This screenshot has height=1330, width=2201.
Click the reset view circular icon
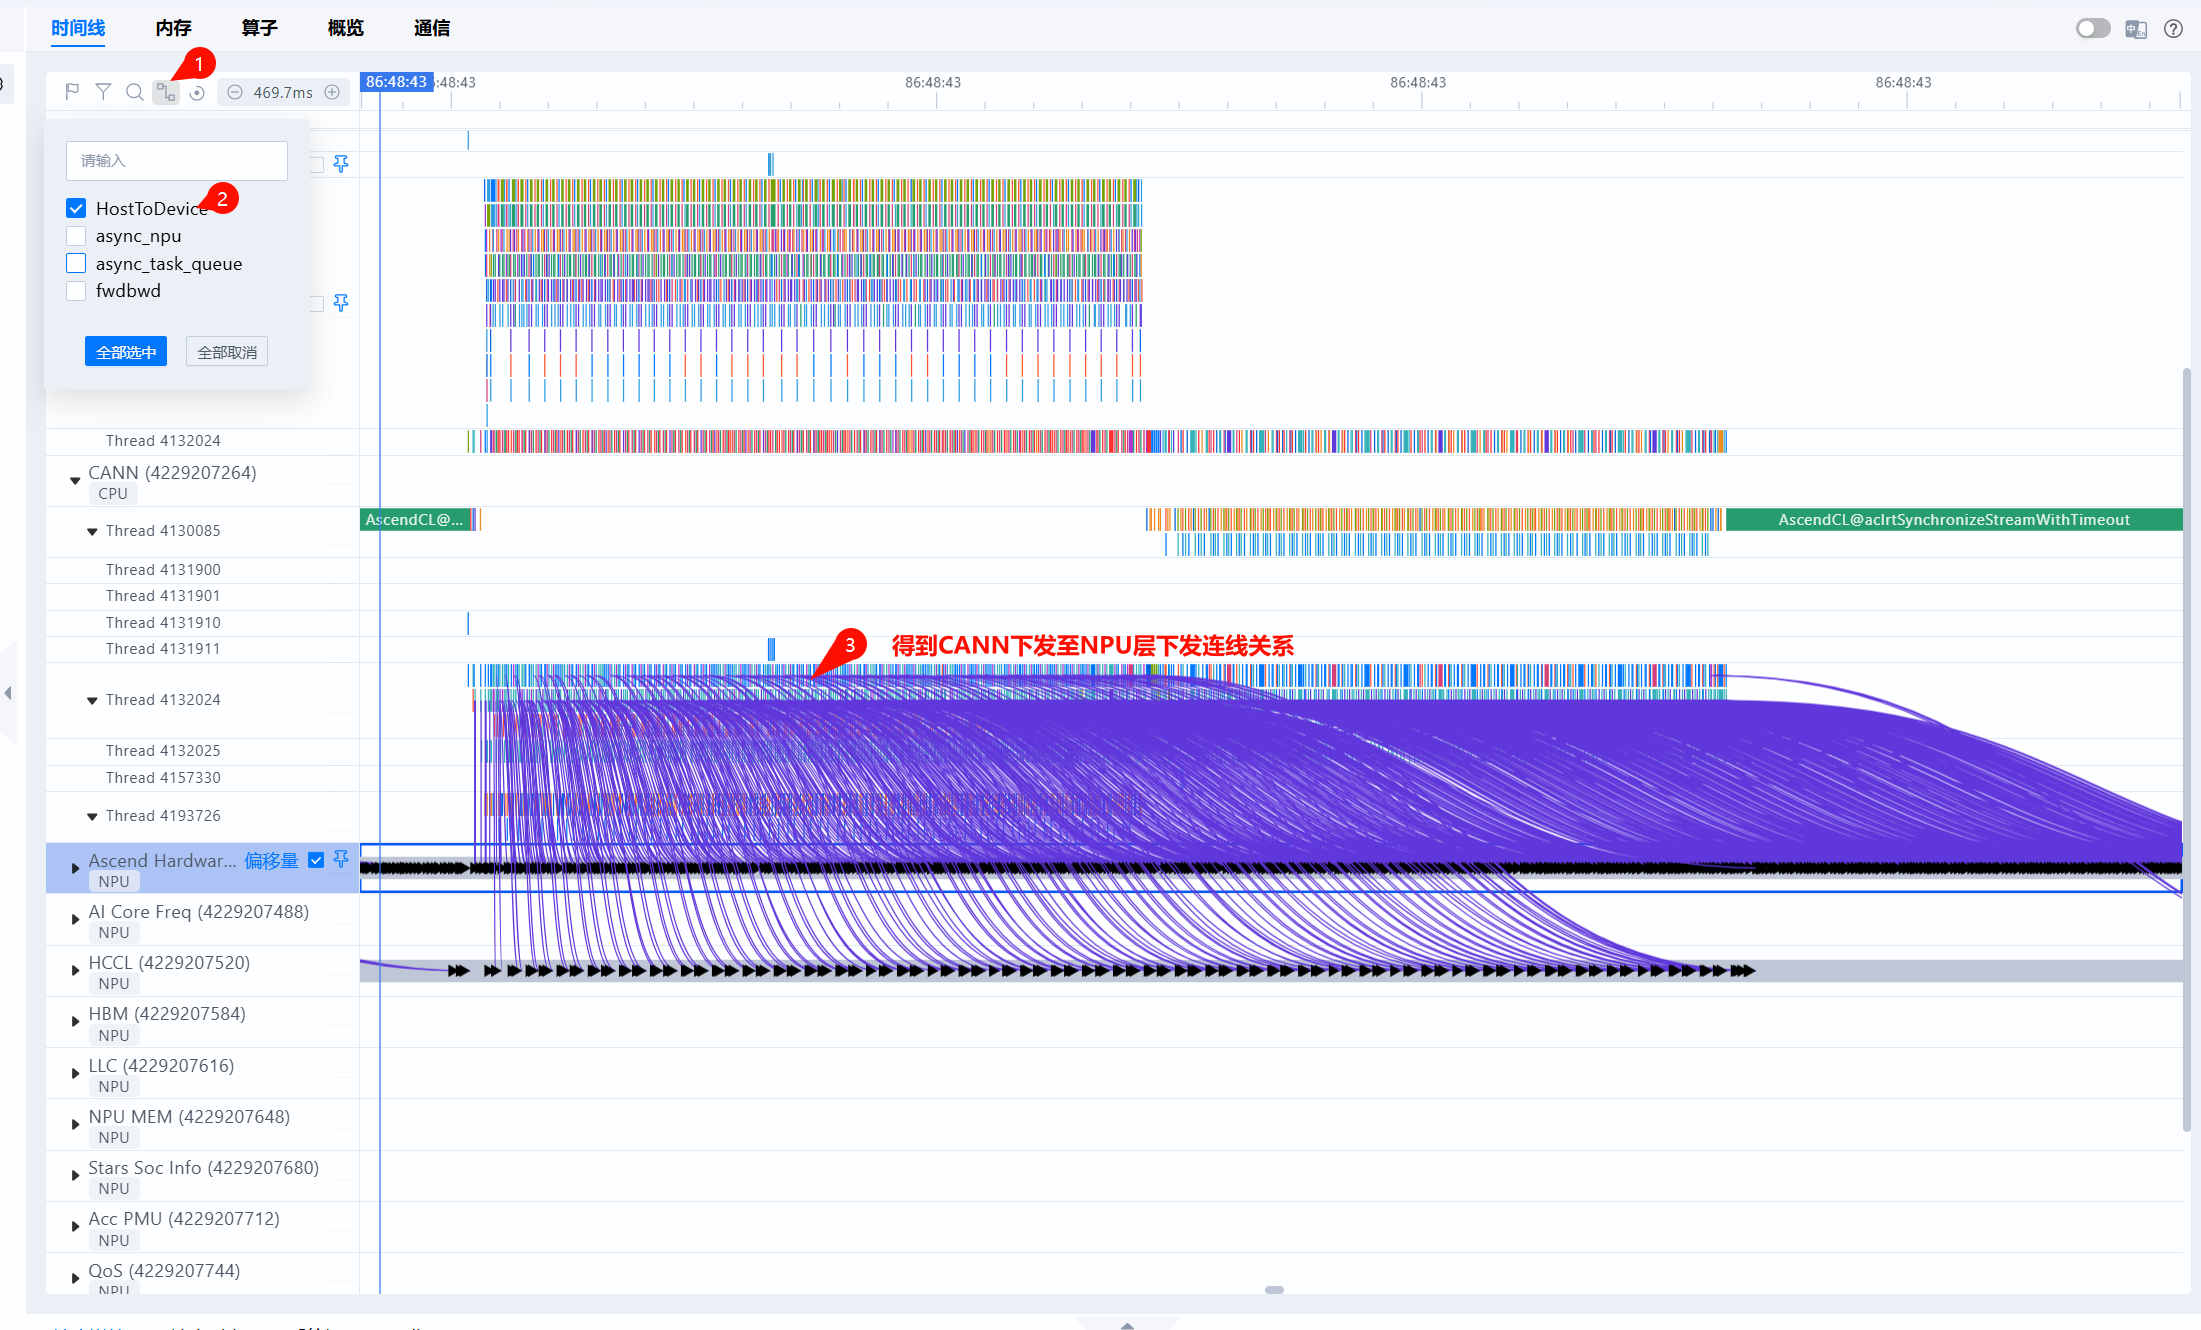[x=197, y=92]
